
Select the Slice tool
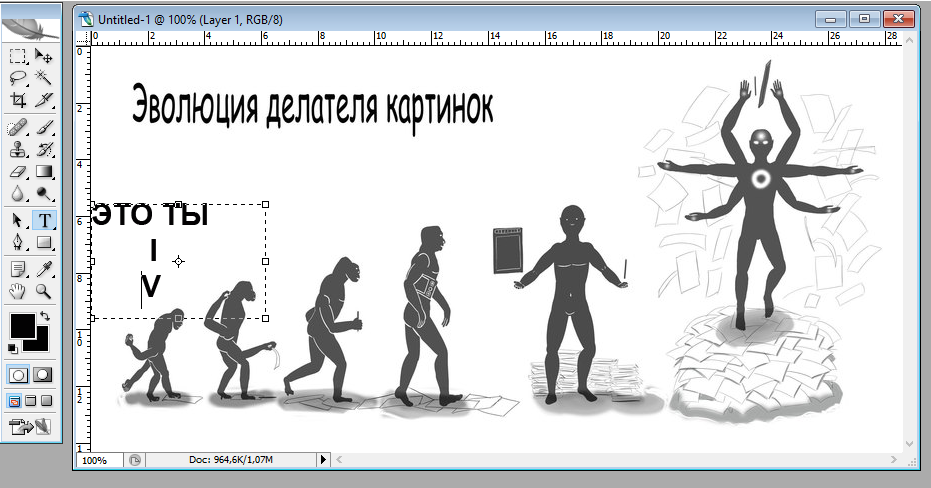pos(43,100)
